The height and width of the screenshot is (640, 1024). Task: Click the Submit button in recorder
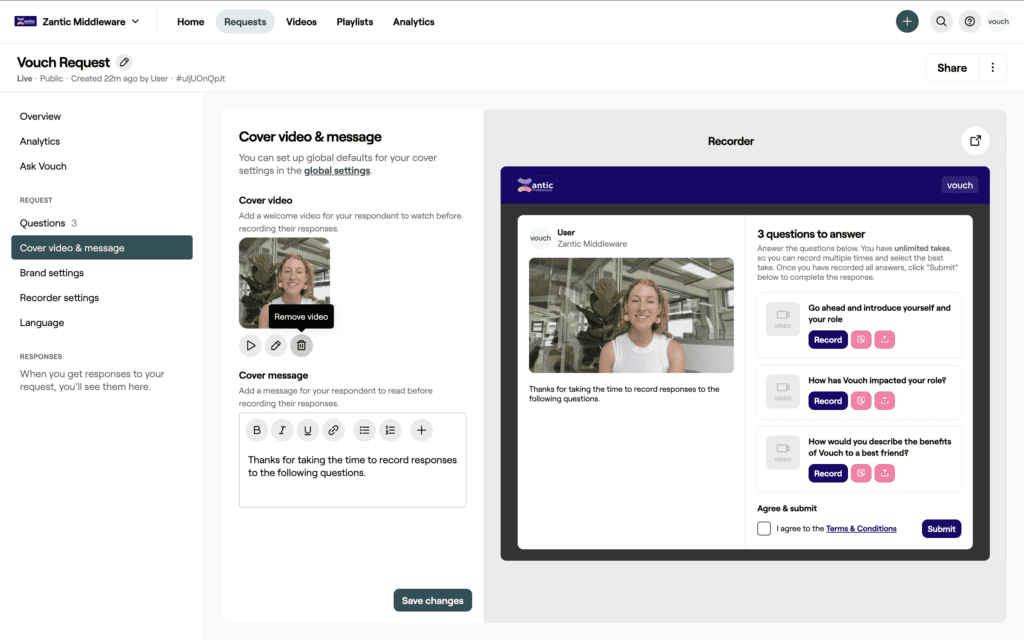coord(941,529)
